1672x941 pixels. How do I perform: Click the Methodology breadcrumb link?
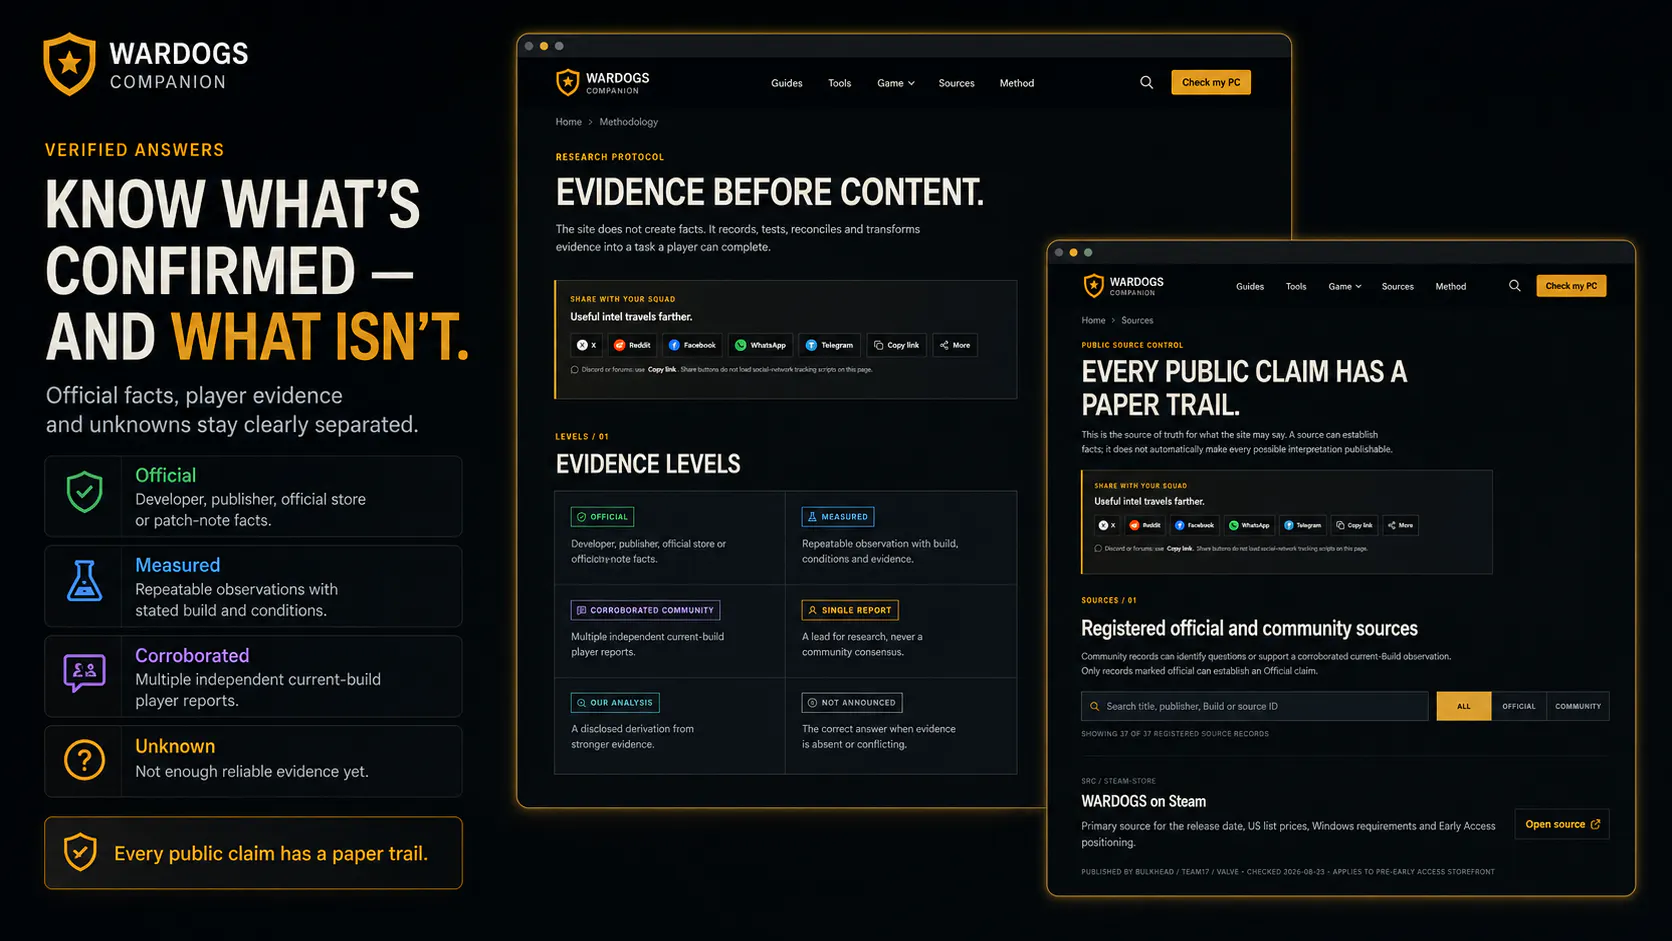(x=629, y=122)
